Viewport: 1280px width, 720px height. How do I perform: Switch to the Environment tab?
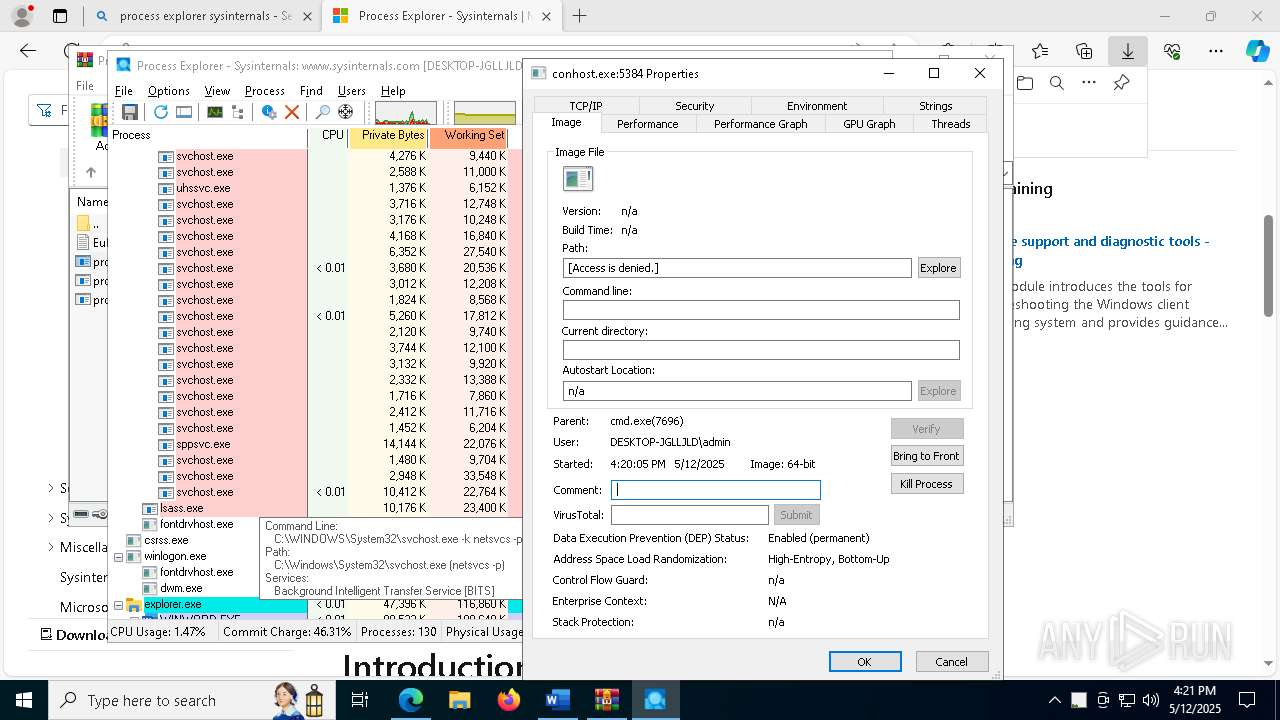817,106
